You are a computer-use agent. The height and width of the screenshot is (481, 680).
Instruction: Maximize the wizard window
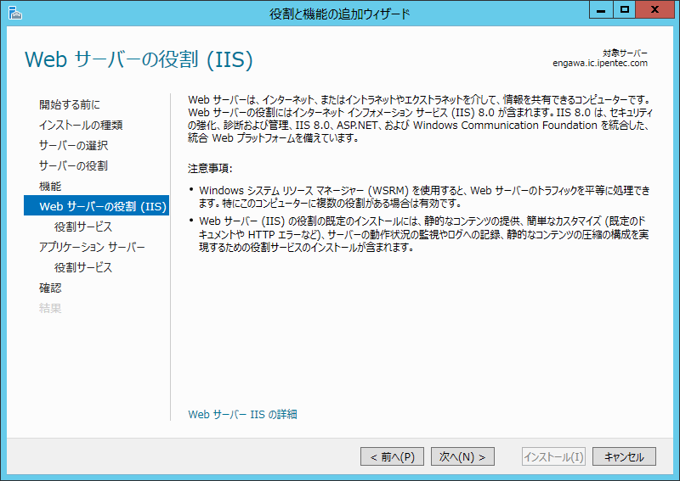624,10
